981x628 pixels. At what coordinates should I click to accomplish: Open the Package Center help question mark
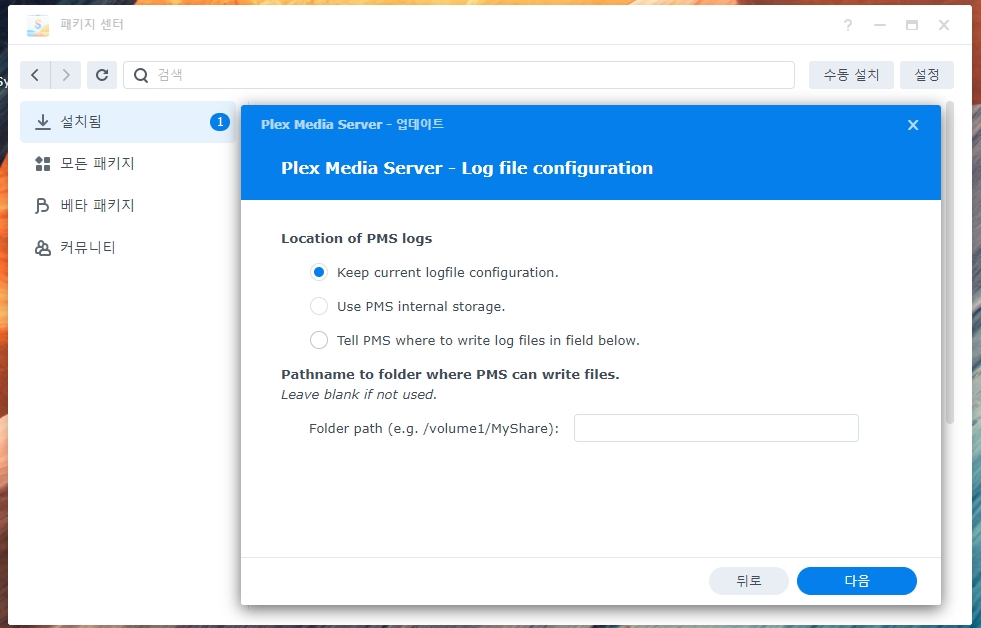848,25
